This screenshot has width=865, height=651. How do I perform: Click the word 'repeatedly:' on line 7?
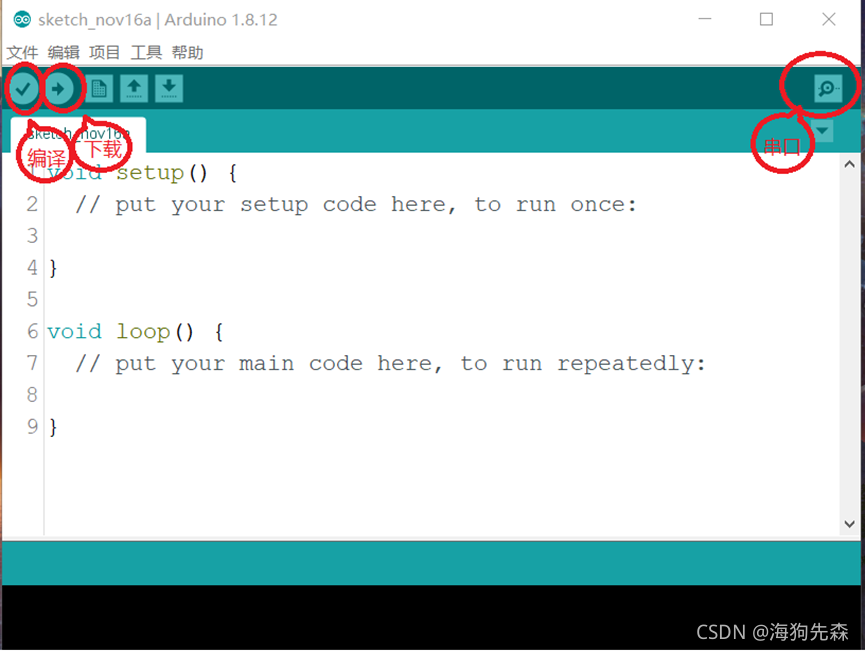tap(631, 364)
